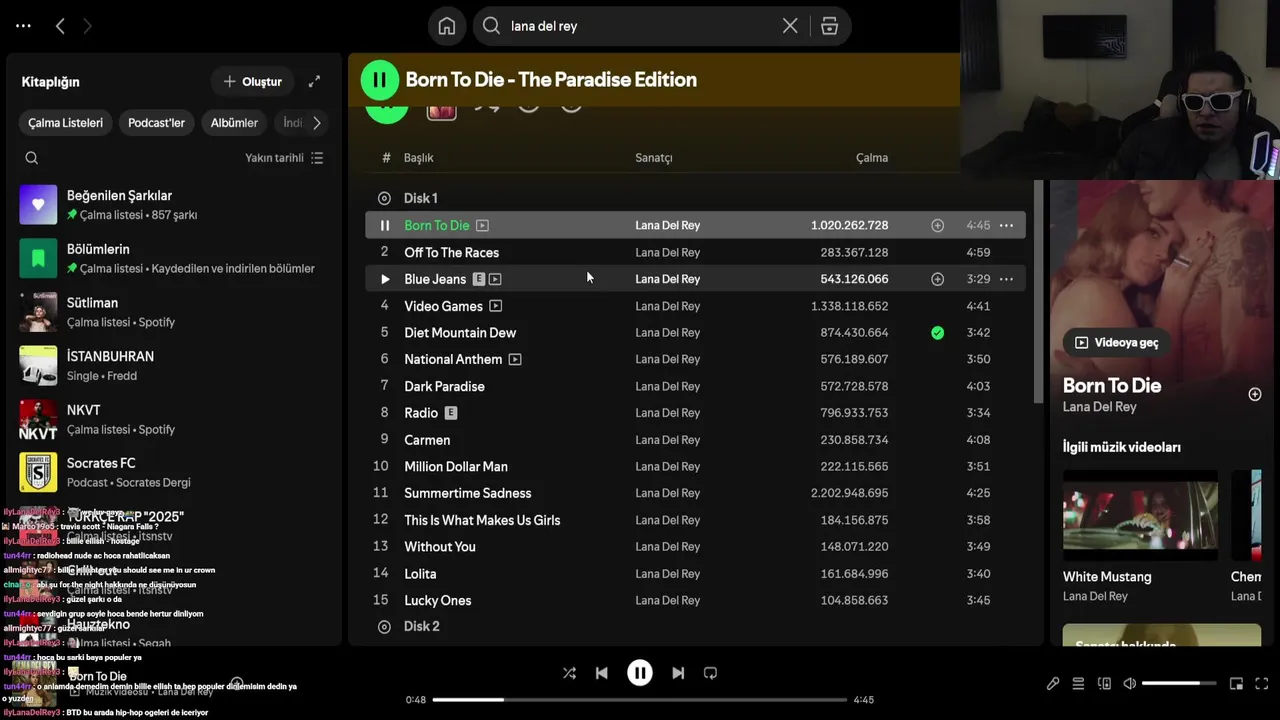Clear the search text with X
Screen dimensions: 1280x720
pos(790,26)
